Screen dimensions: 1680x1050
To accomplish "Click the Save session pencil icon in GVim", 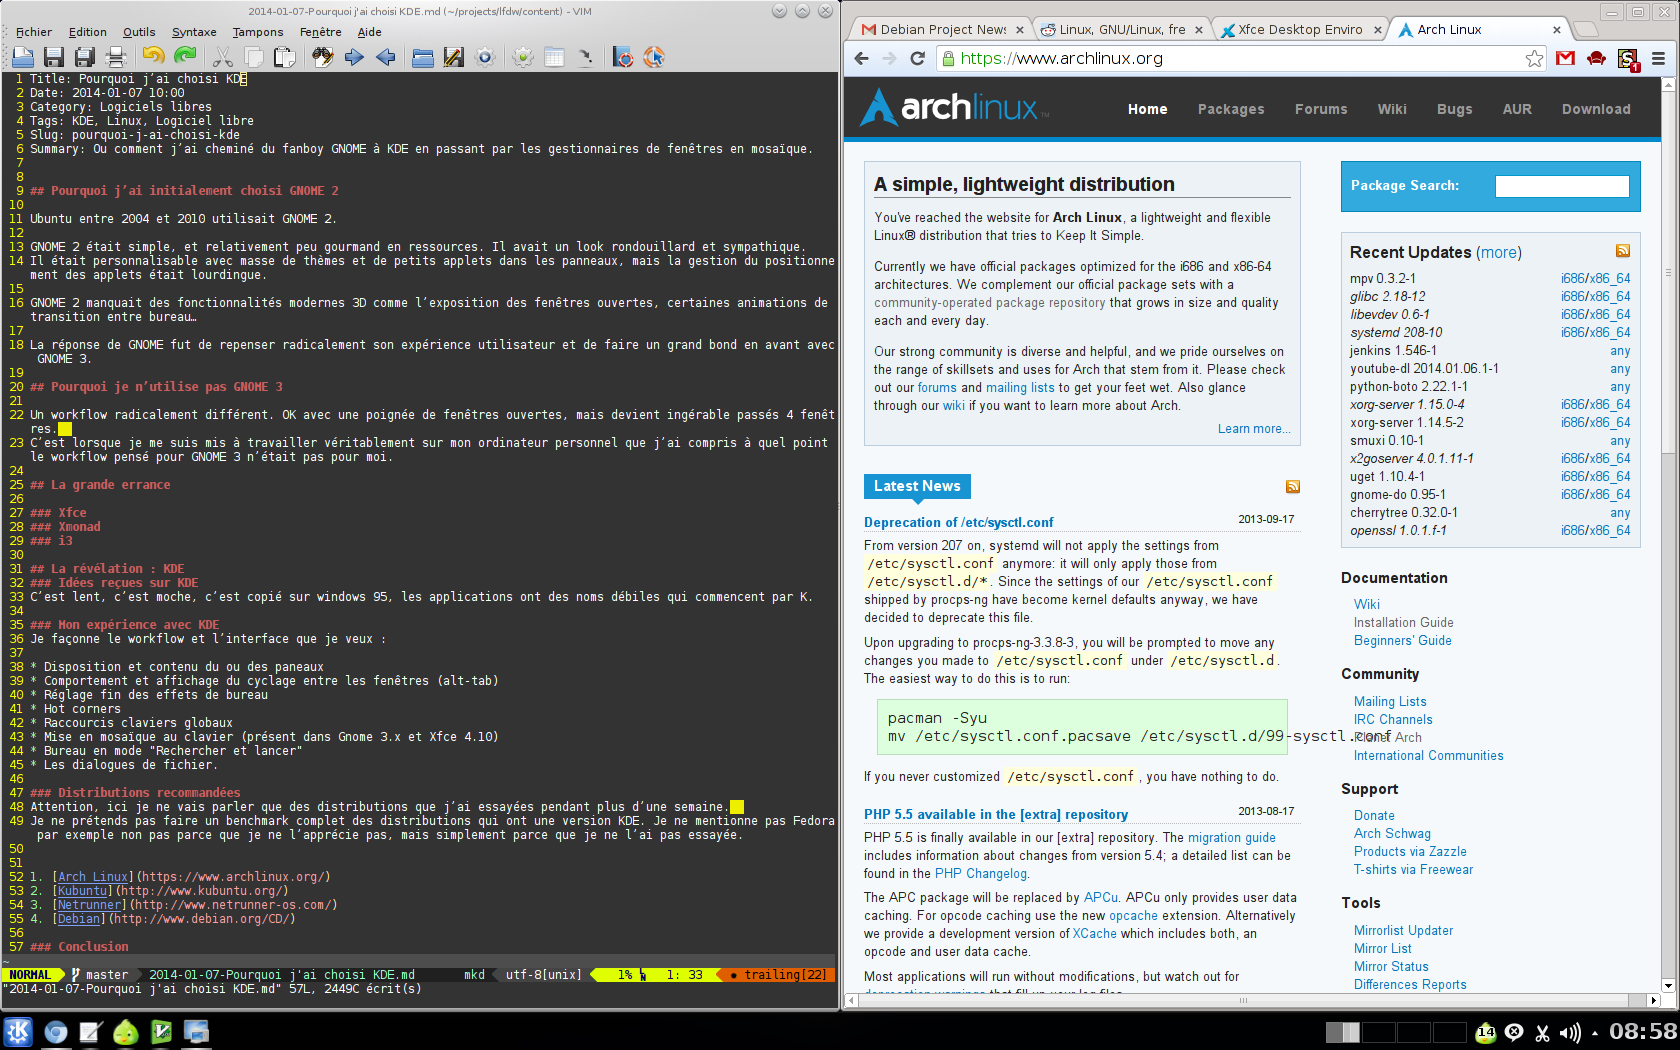I will point(454,57).
